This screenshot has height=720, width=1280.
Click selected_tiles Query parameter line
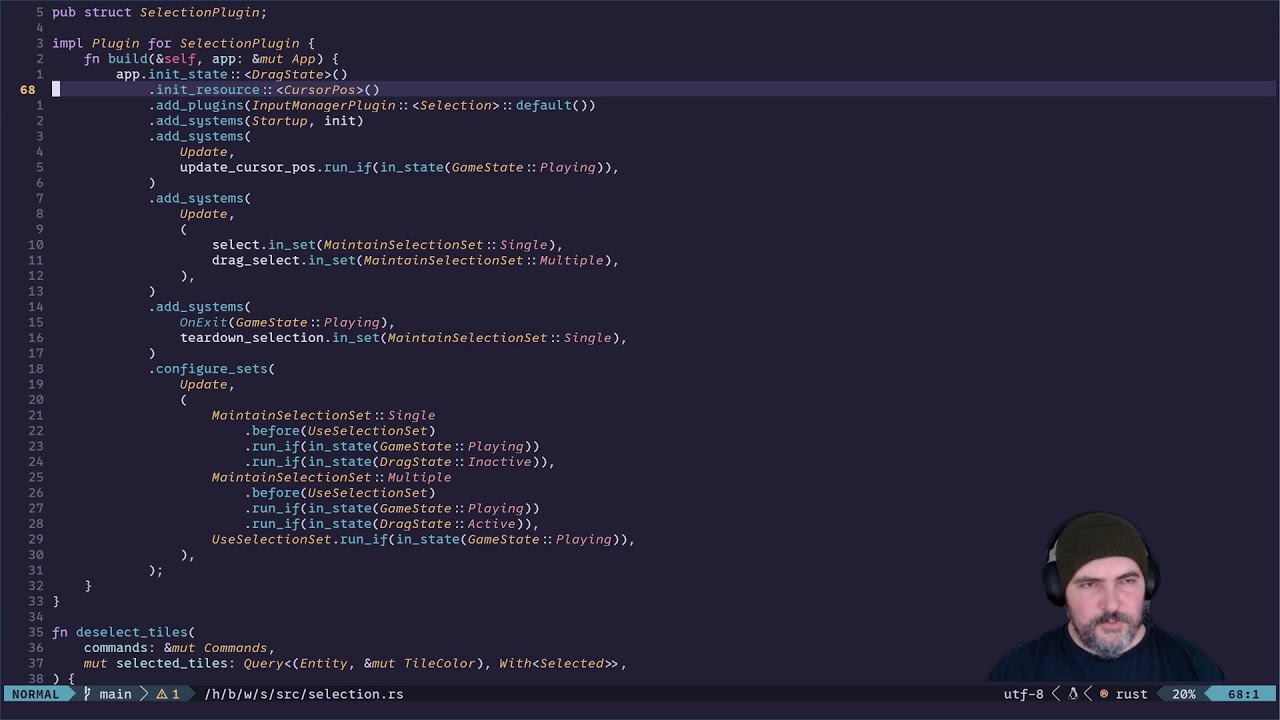[x=356, y=663]
